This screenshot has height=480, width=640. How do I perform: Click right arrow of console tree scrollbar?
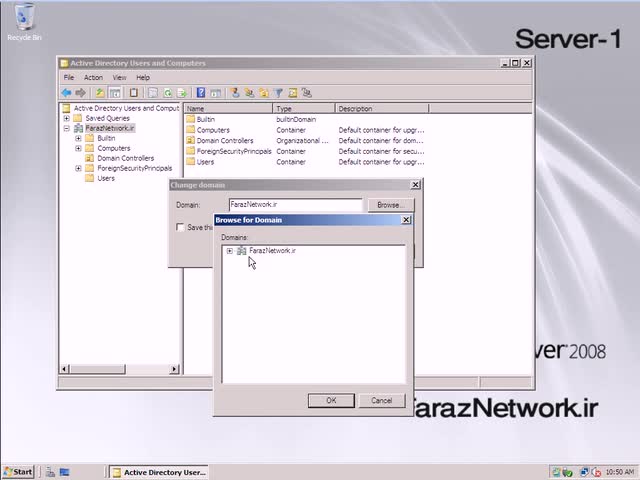click(x=174, y=369)
